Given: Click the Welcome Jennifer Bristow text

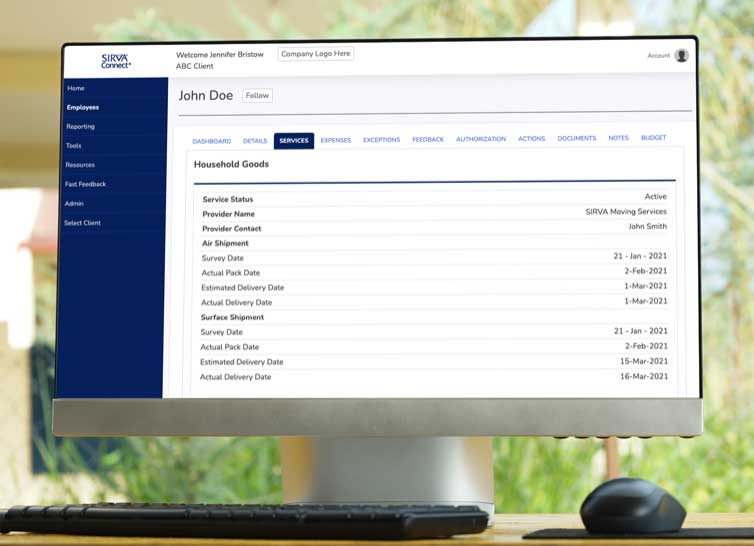Looking at the screenshot, I should click(x=220, y=55).
